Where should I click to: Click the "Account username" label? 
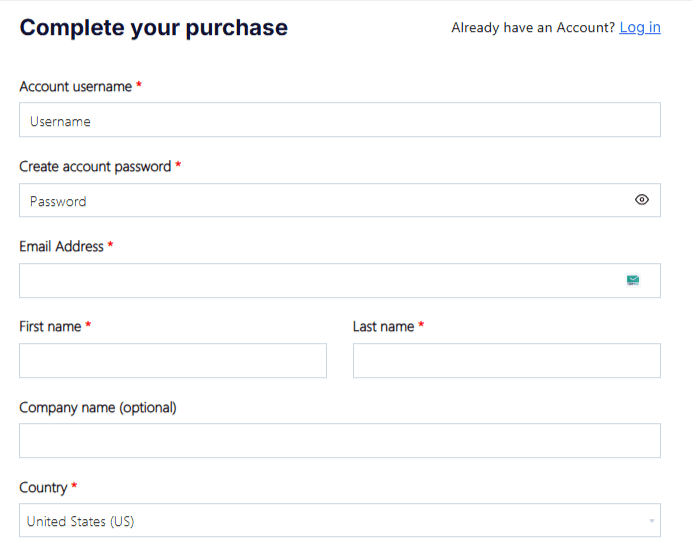coord(76,87)
